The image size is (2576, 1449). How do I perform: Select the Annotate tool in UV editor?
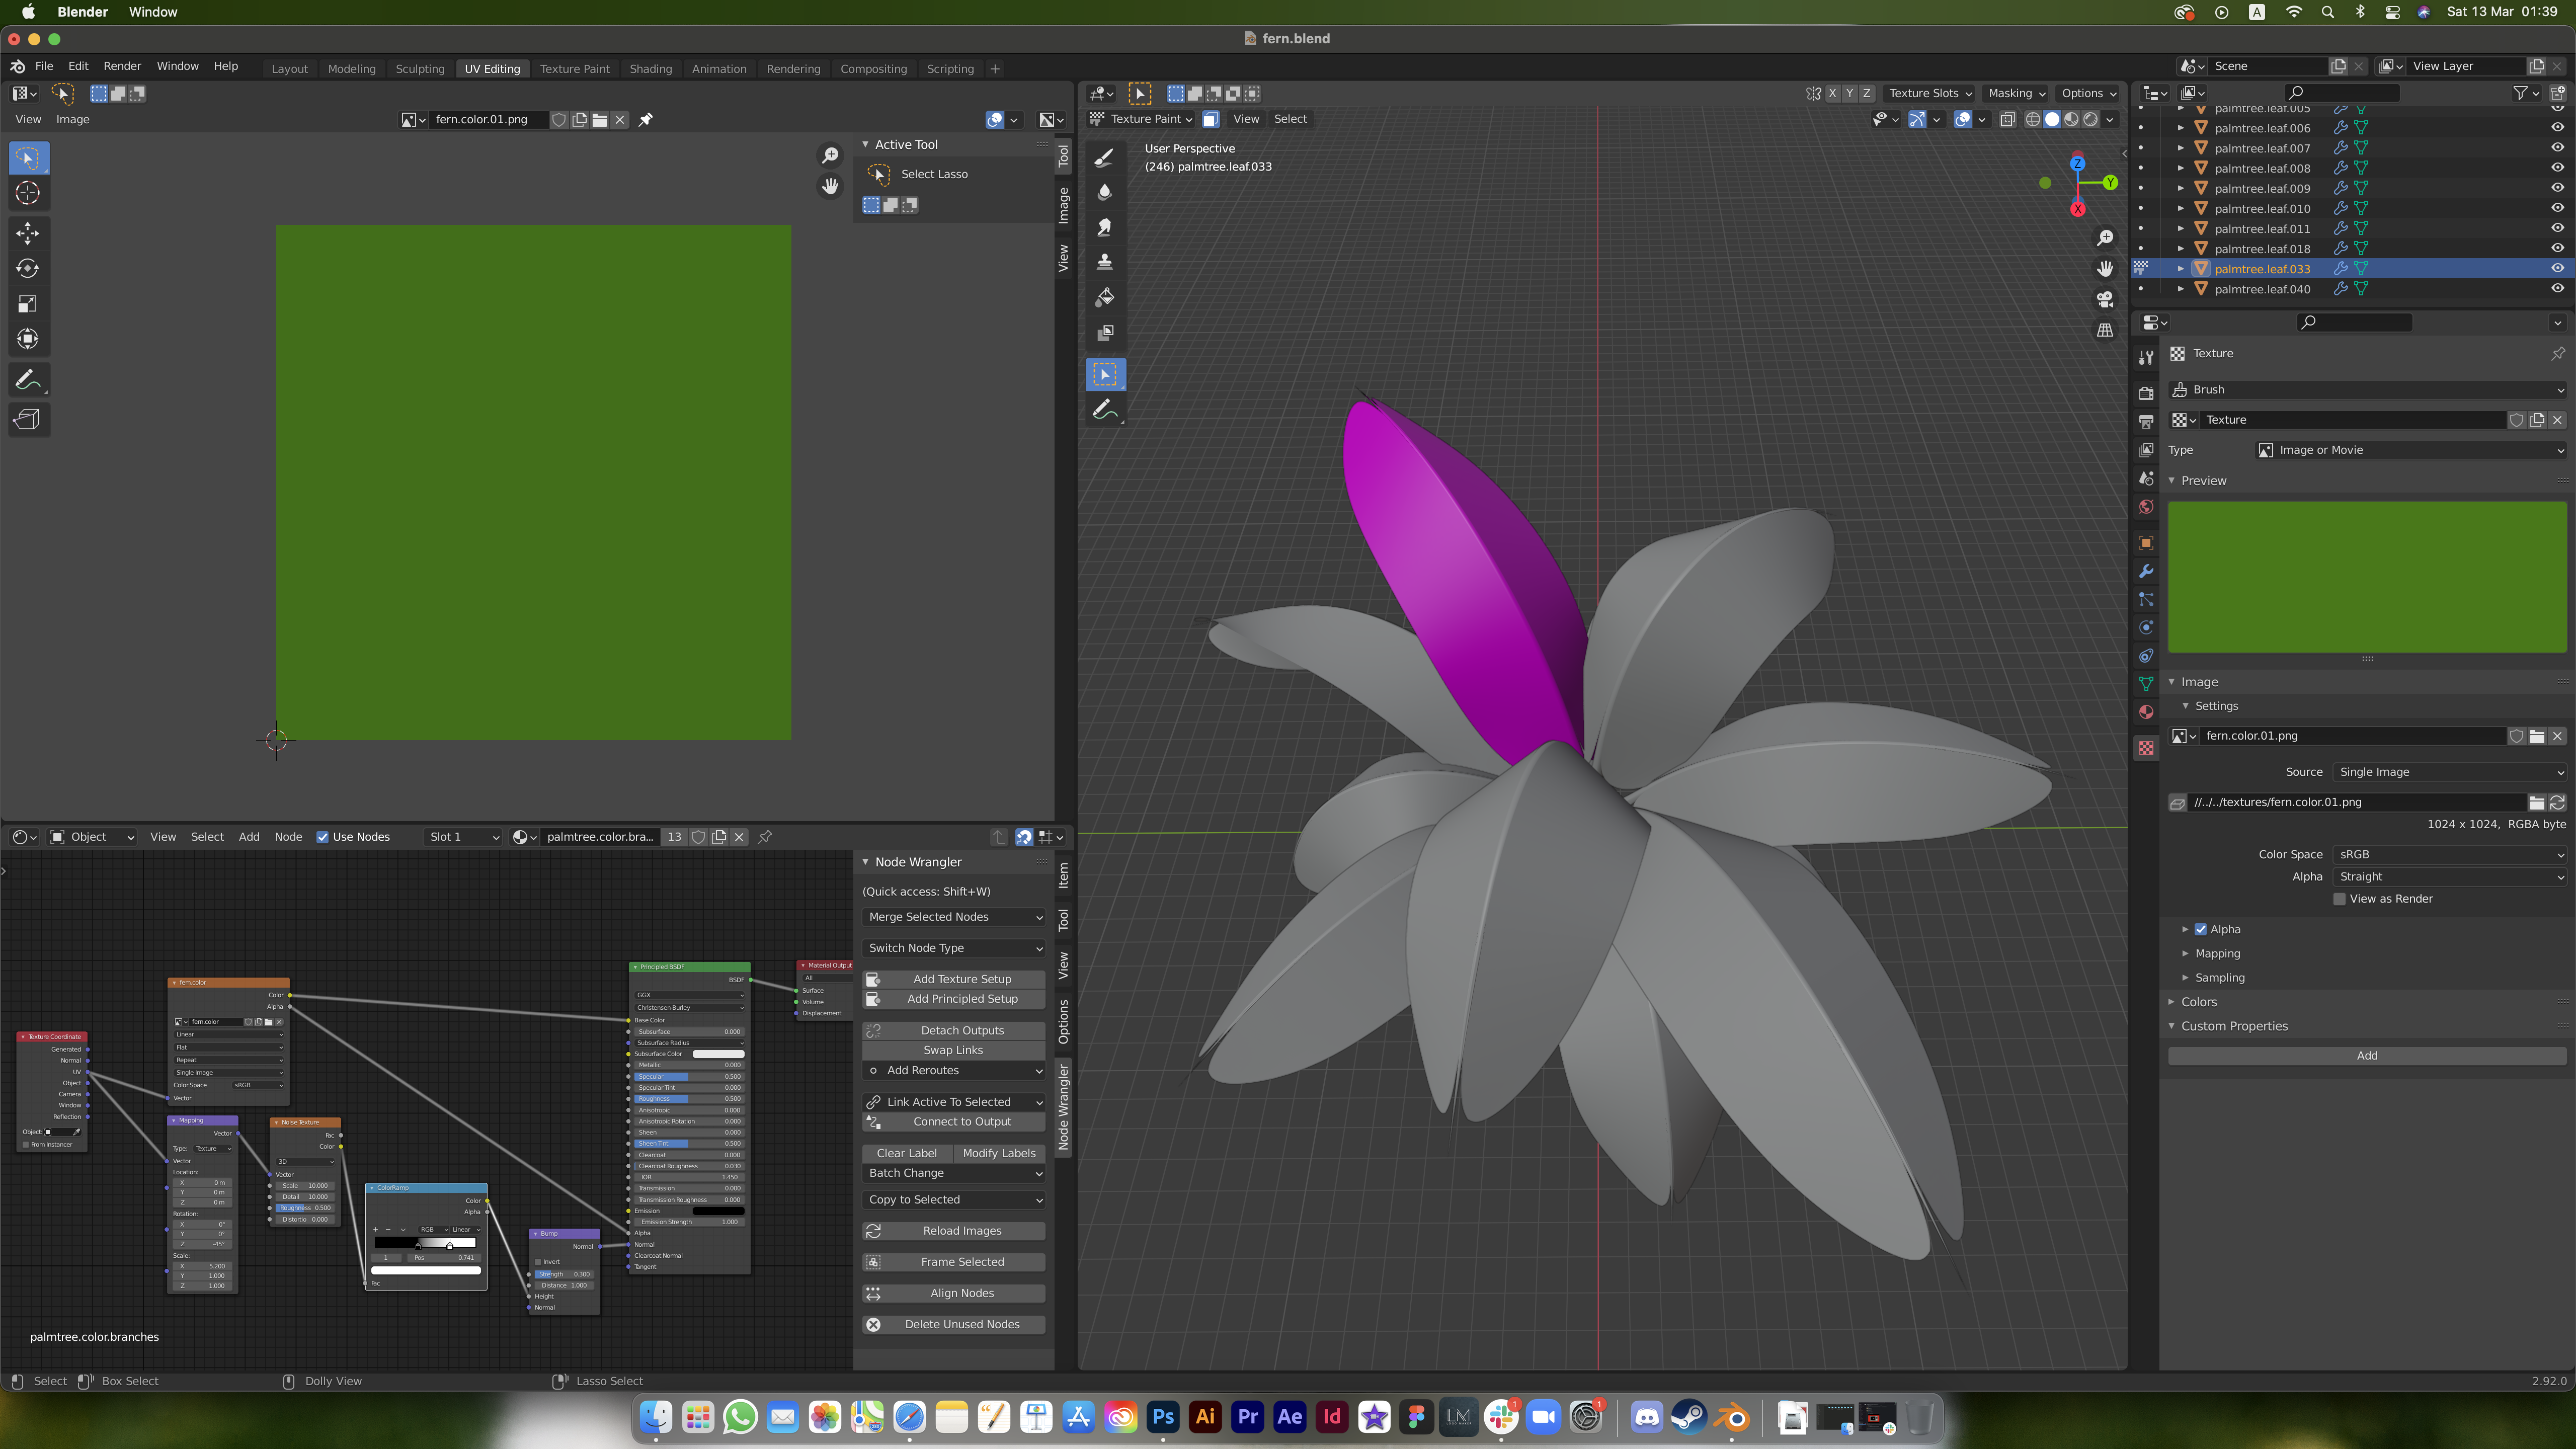click(x=28, y=380)
